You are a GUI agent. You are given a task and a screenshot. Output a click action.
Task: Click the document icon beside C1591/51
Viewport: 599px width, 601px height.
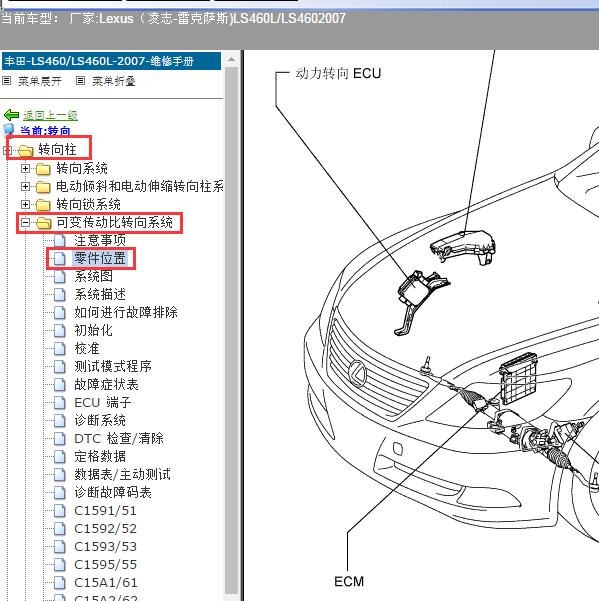[x=59, y=511]
